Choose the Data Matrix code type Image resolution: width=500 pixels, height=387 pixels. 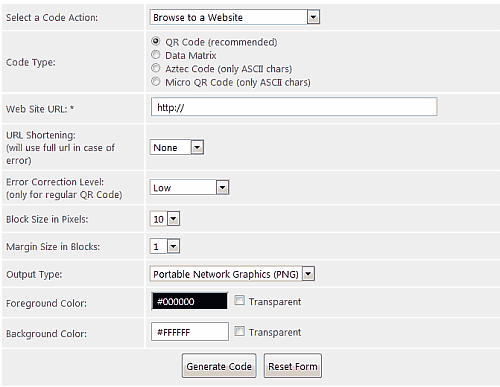155,55
